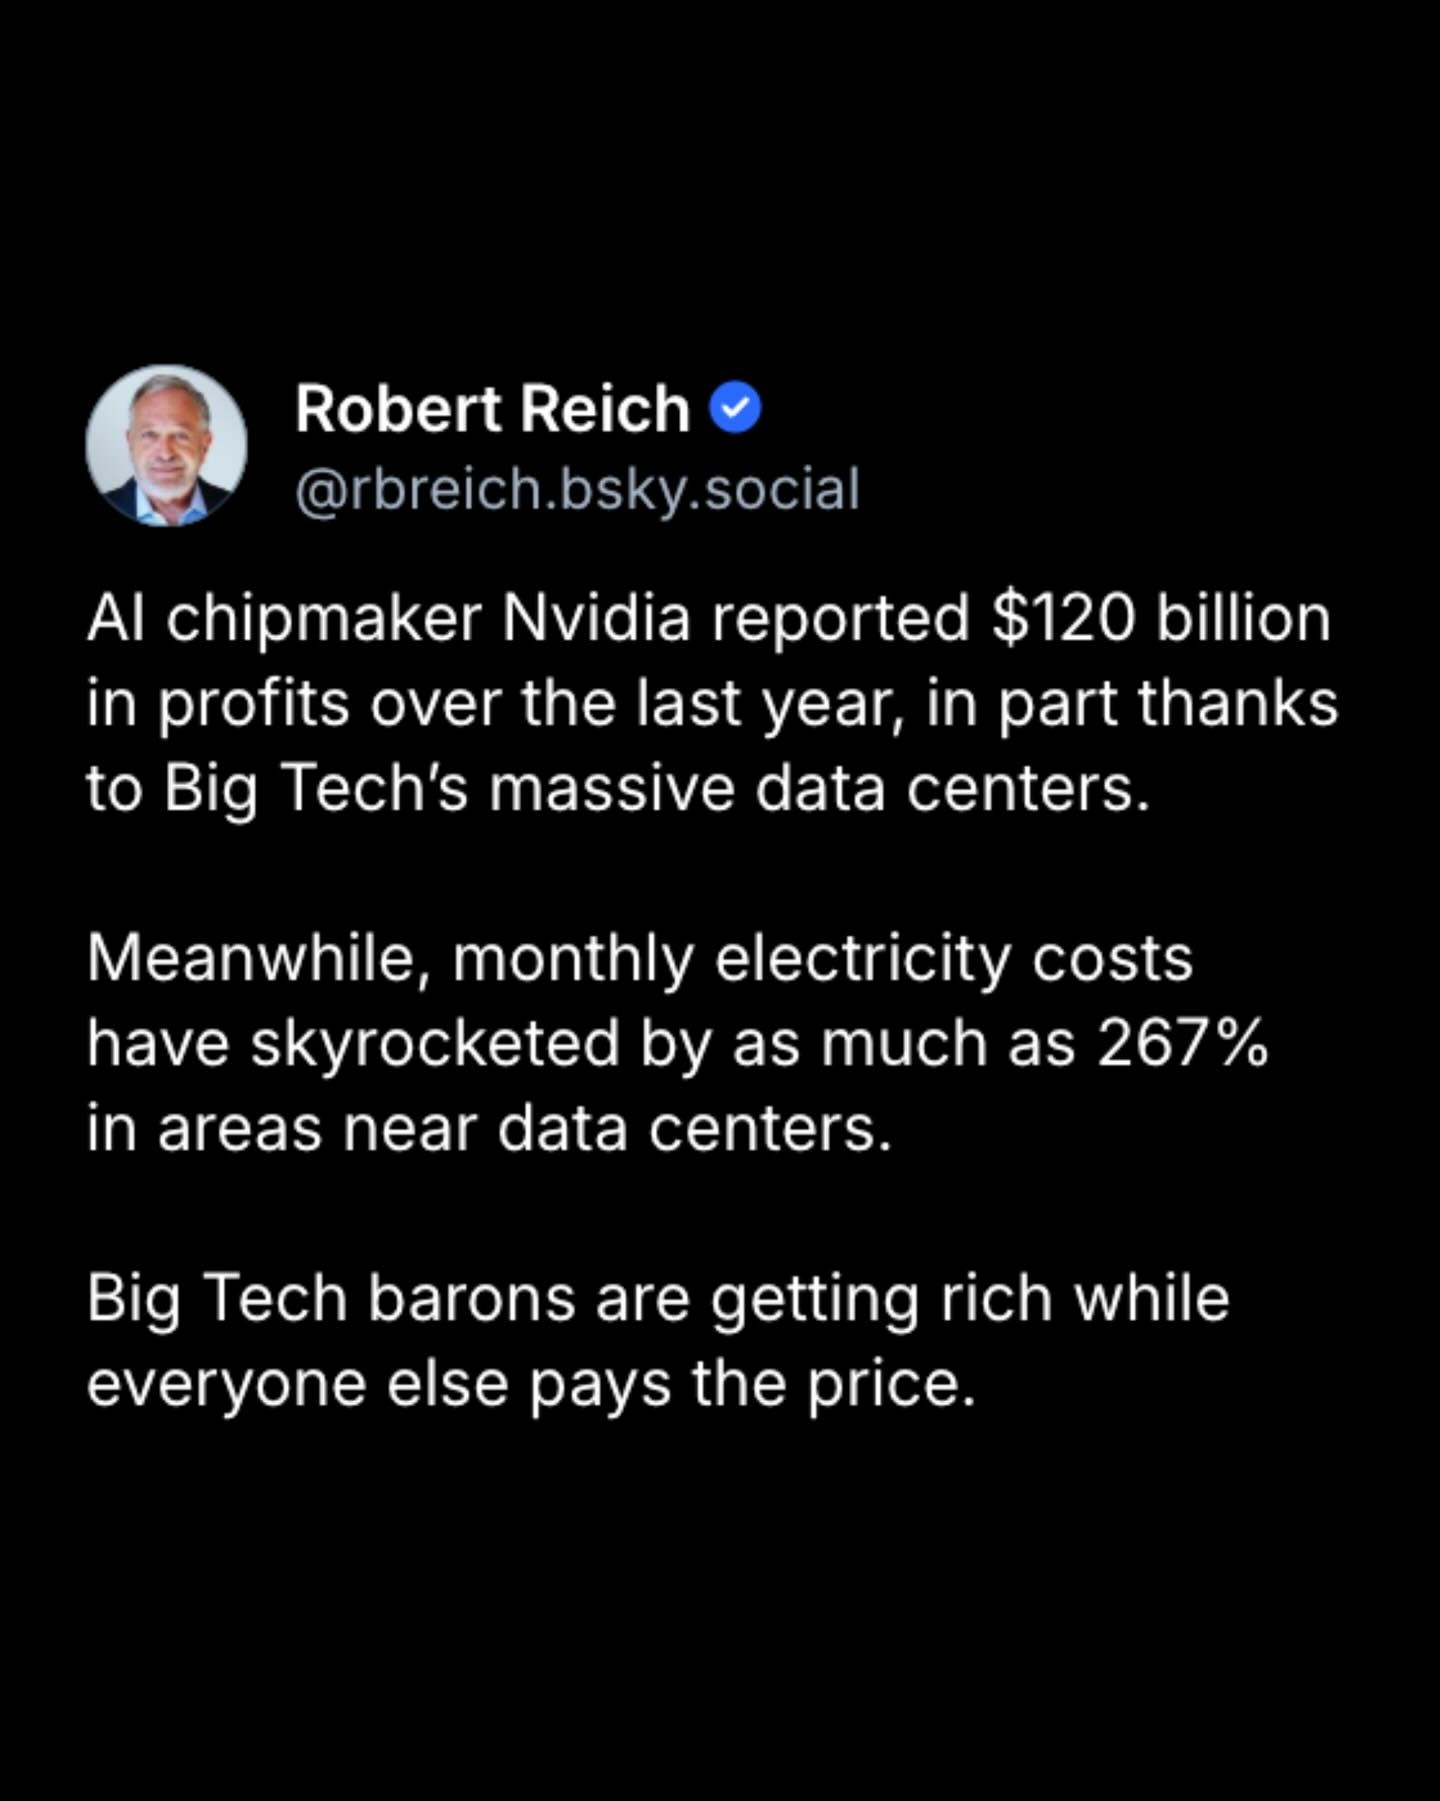The width and height of the screenshot is (1440, 1801).
Task: Click the "267%" statistic in the post
Action: [1182, 1043]
